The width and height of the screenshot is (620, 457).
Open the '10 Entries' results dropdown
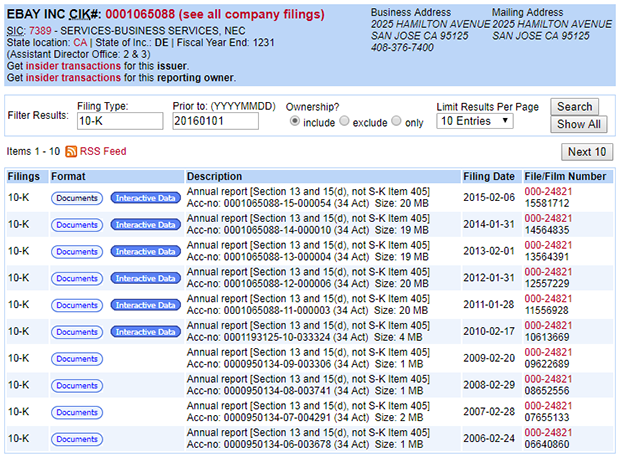tap(474, 121)
